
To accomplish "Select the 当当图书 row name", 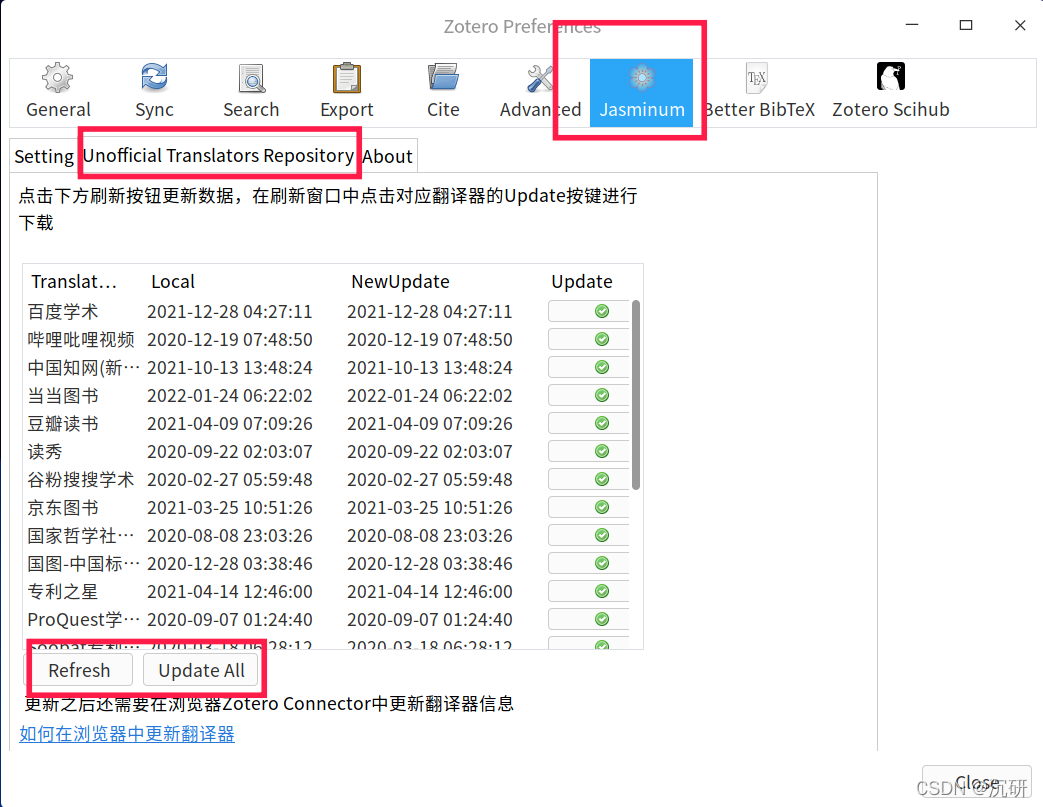I will [63, 395].
